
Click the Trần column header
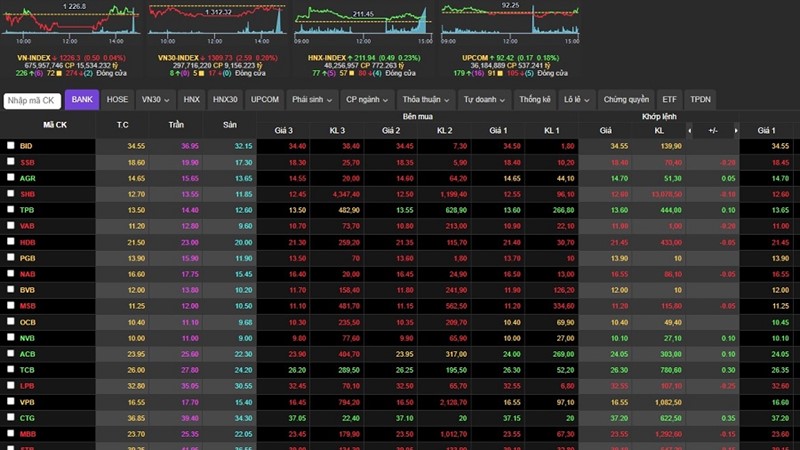(176, 124)
